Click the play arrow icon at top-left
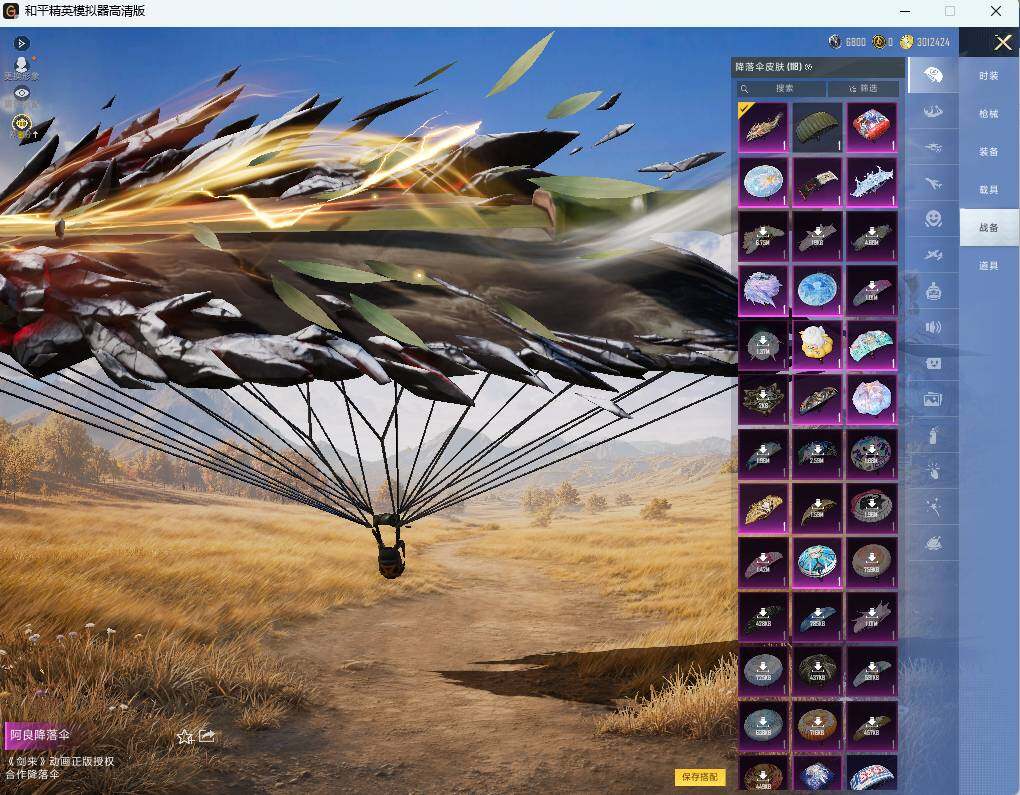 pyautogui.click(x=21, y=43)
